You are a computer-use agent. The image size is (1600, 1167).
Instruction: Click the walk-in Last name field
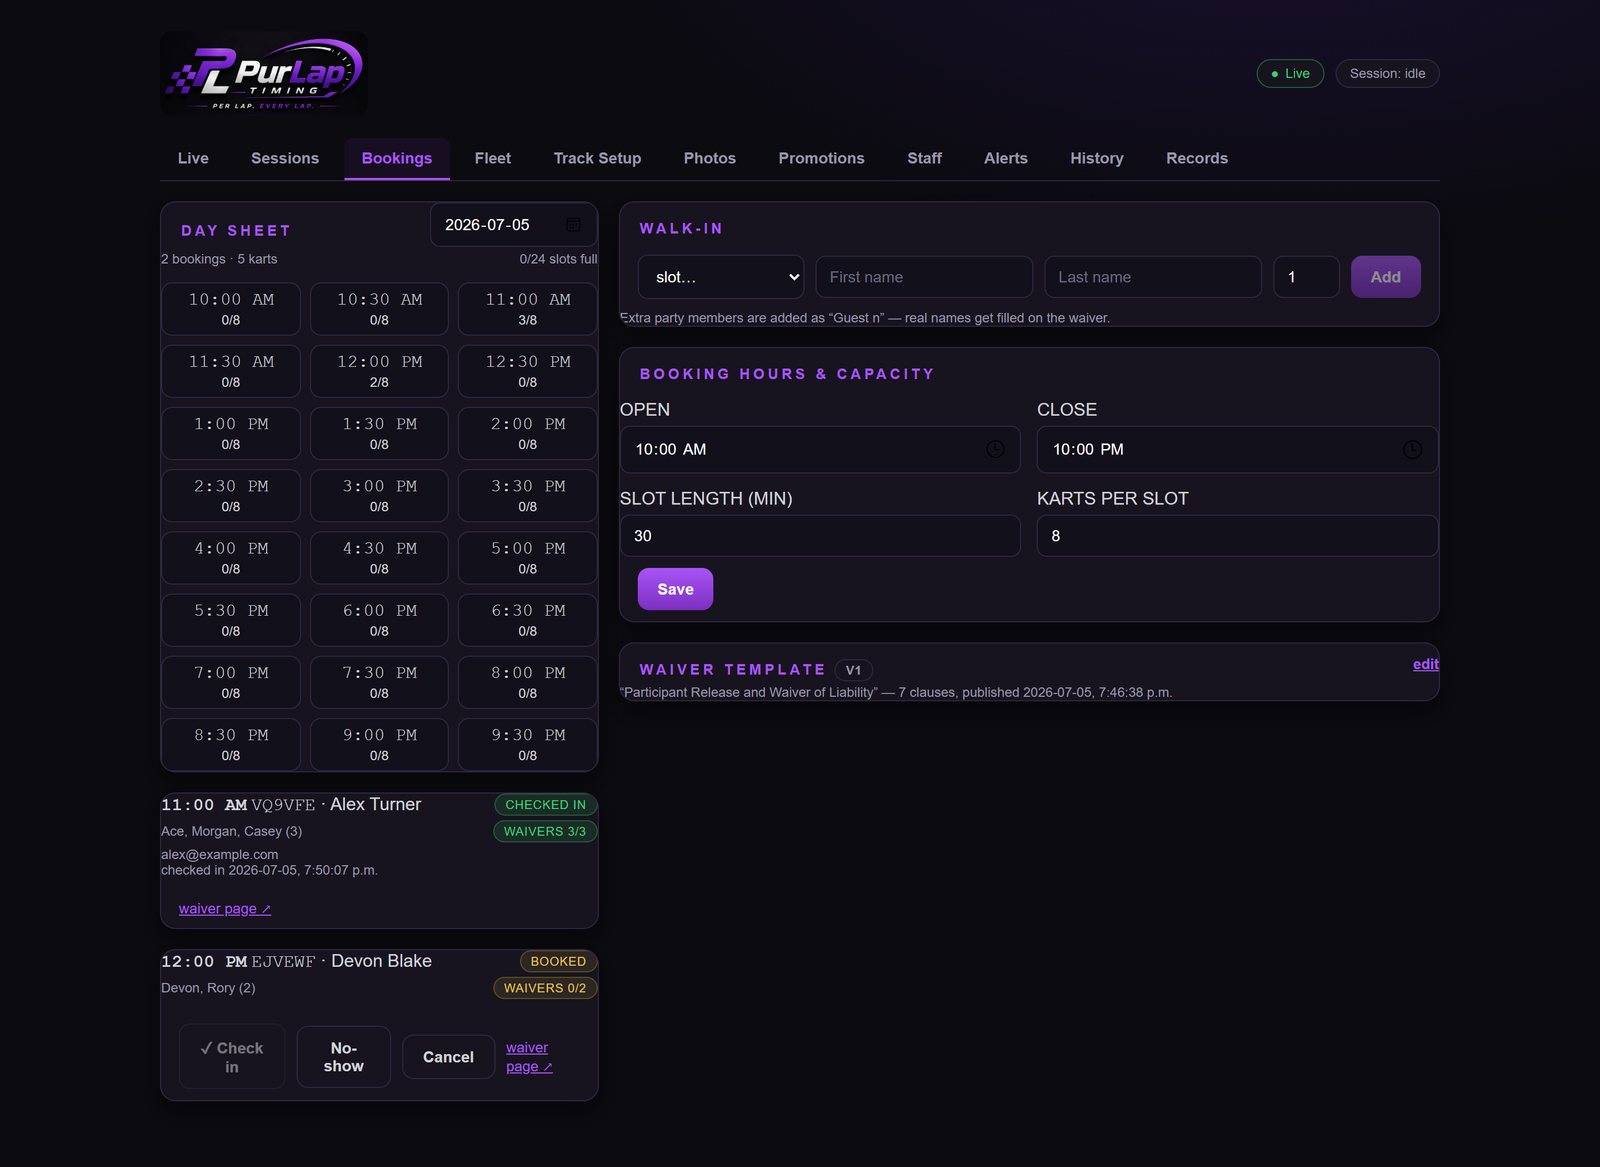coord(1153,277)
